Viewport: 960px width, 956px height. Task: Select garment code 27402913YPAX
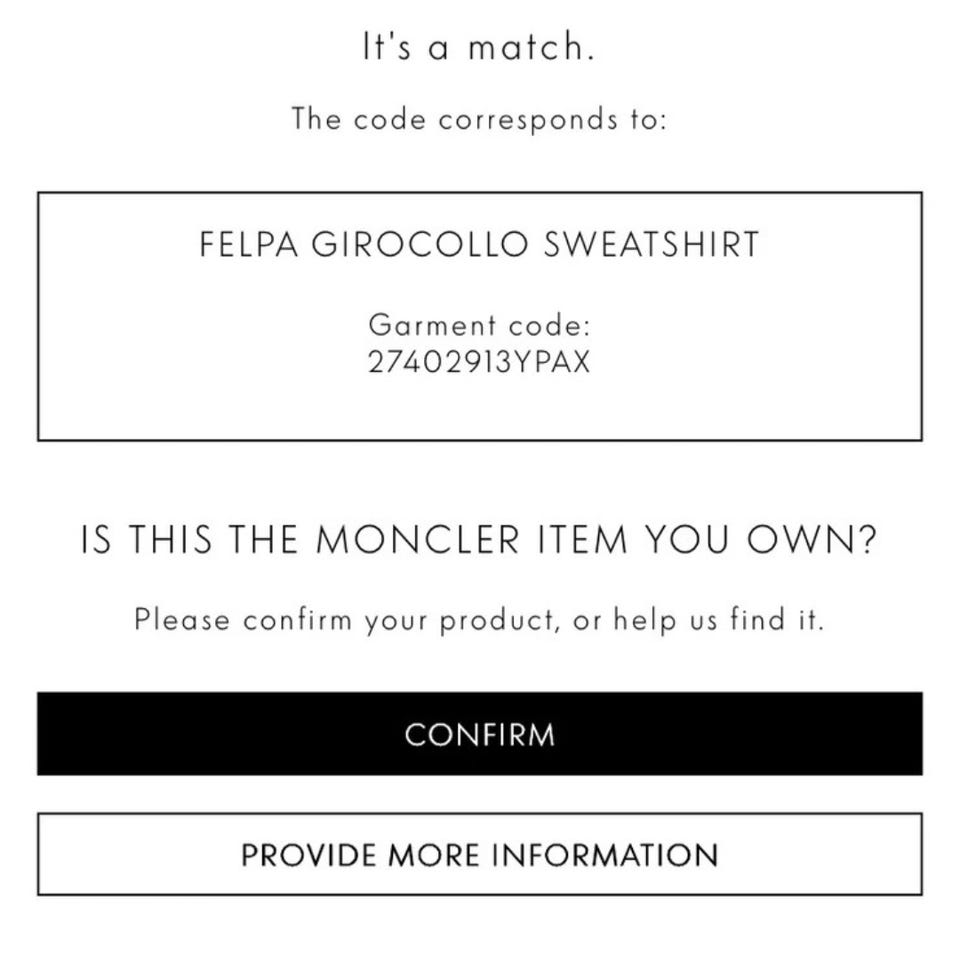479,361
